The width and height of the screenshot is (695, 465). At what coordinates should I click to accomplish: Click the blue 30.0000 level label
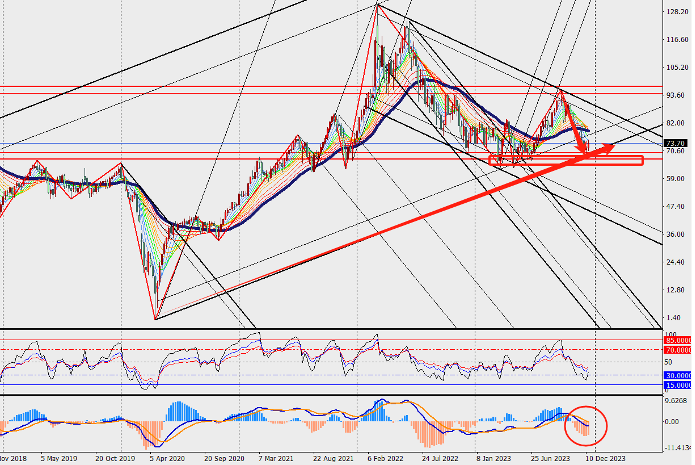tap(678, 375)
